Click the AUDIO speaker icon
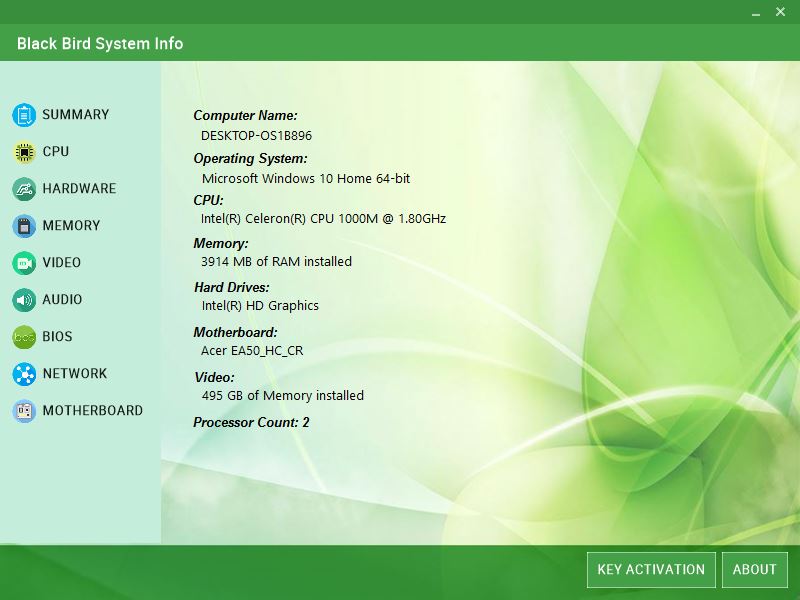 coord(22,300)
